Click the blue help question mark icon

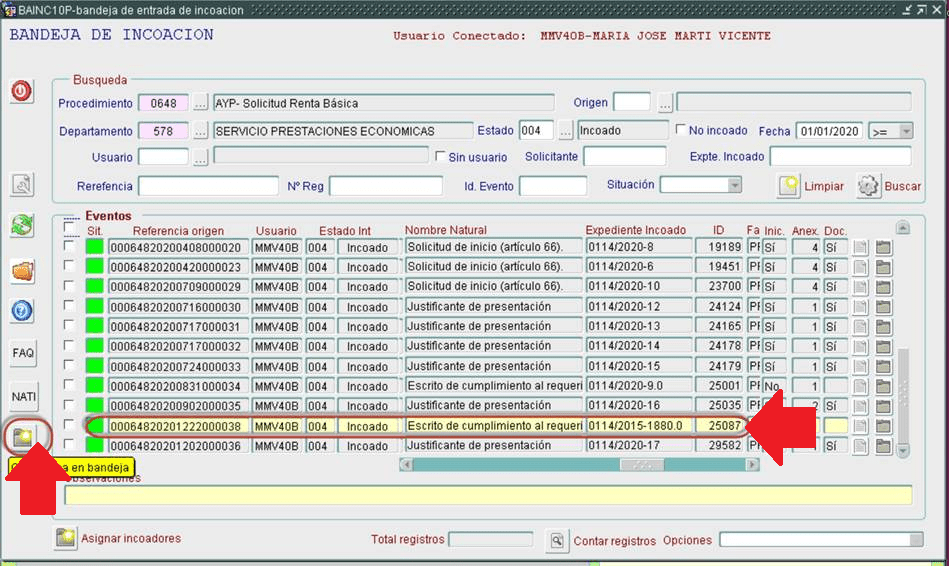(22, 311)
